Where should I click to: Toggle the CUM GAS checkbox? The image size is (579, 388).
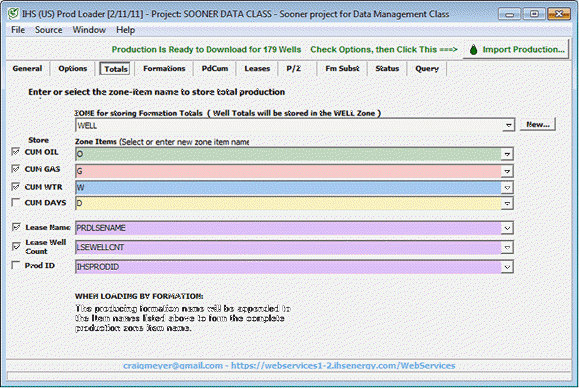[16, 169]
